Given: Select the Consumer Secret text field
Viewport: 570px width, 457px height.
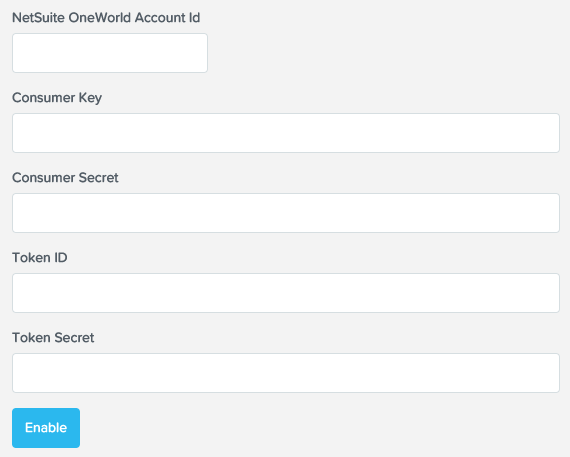Looking at the screenshot, I should [x=286, y=213].
